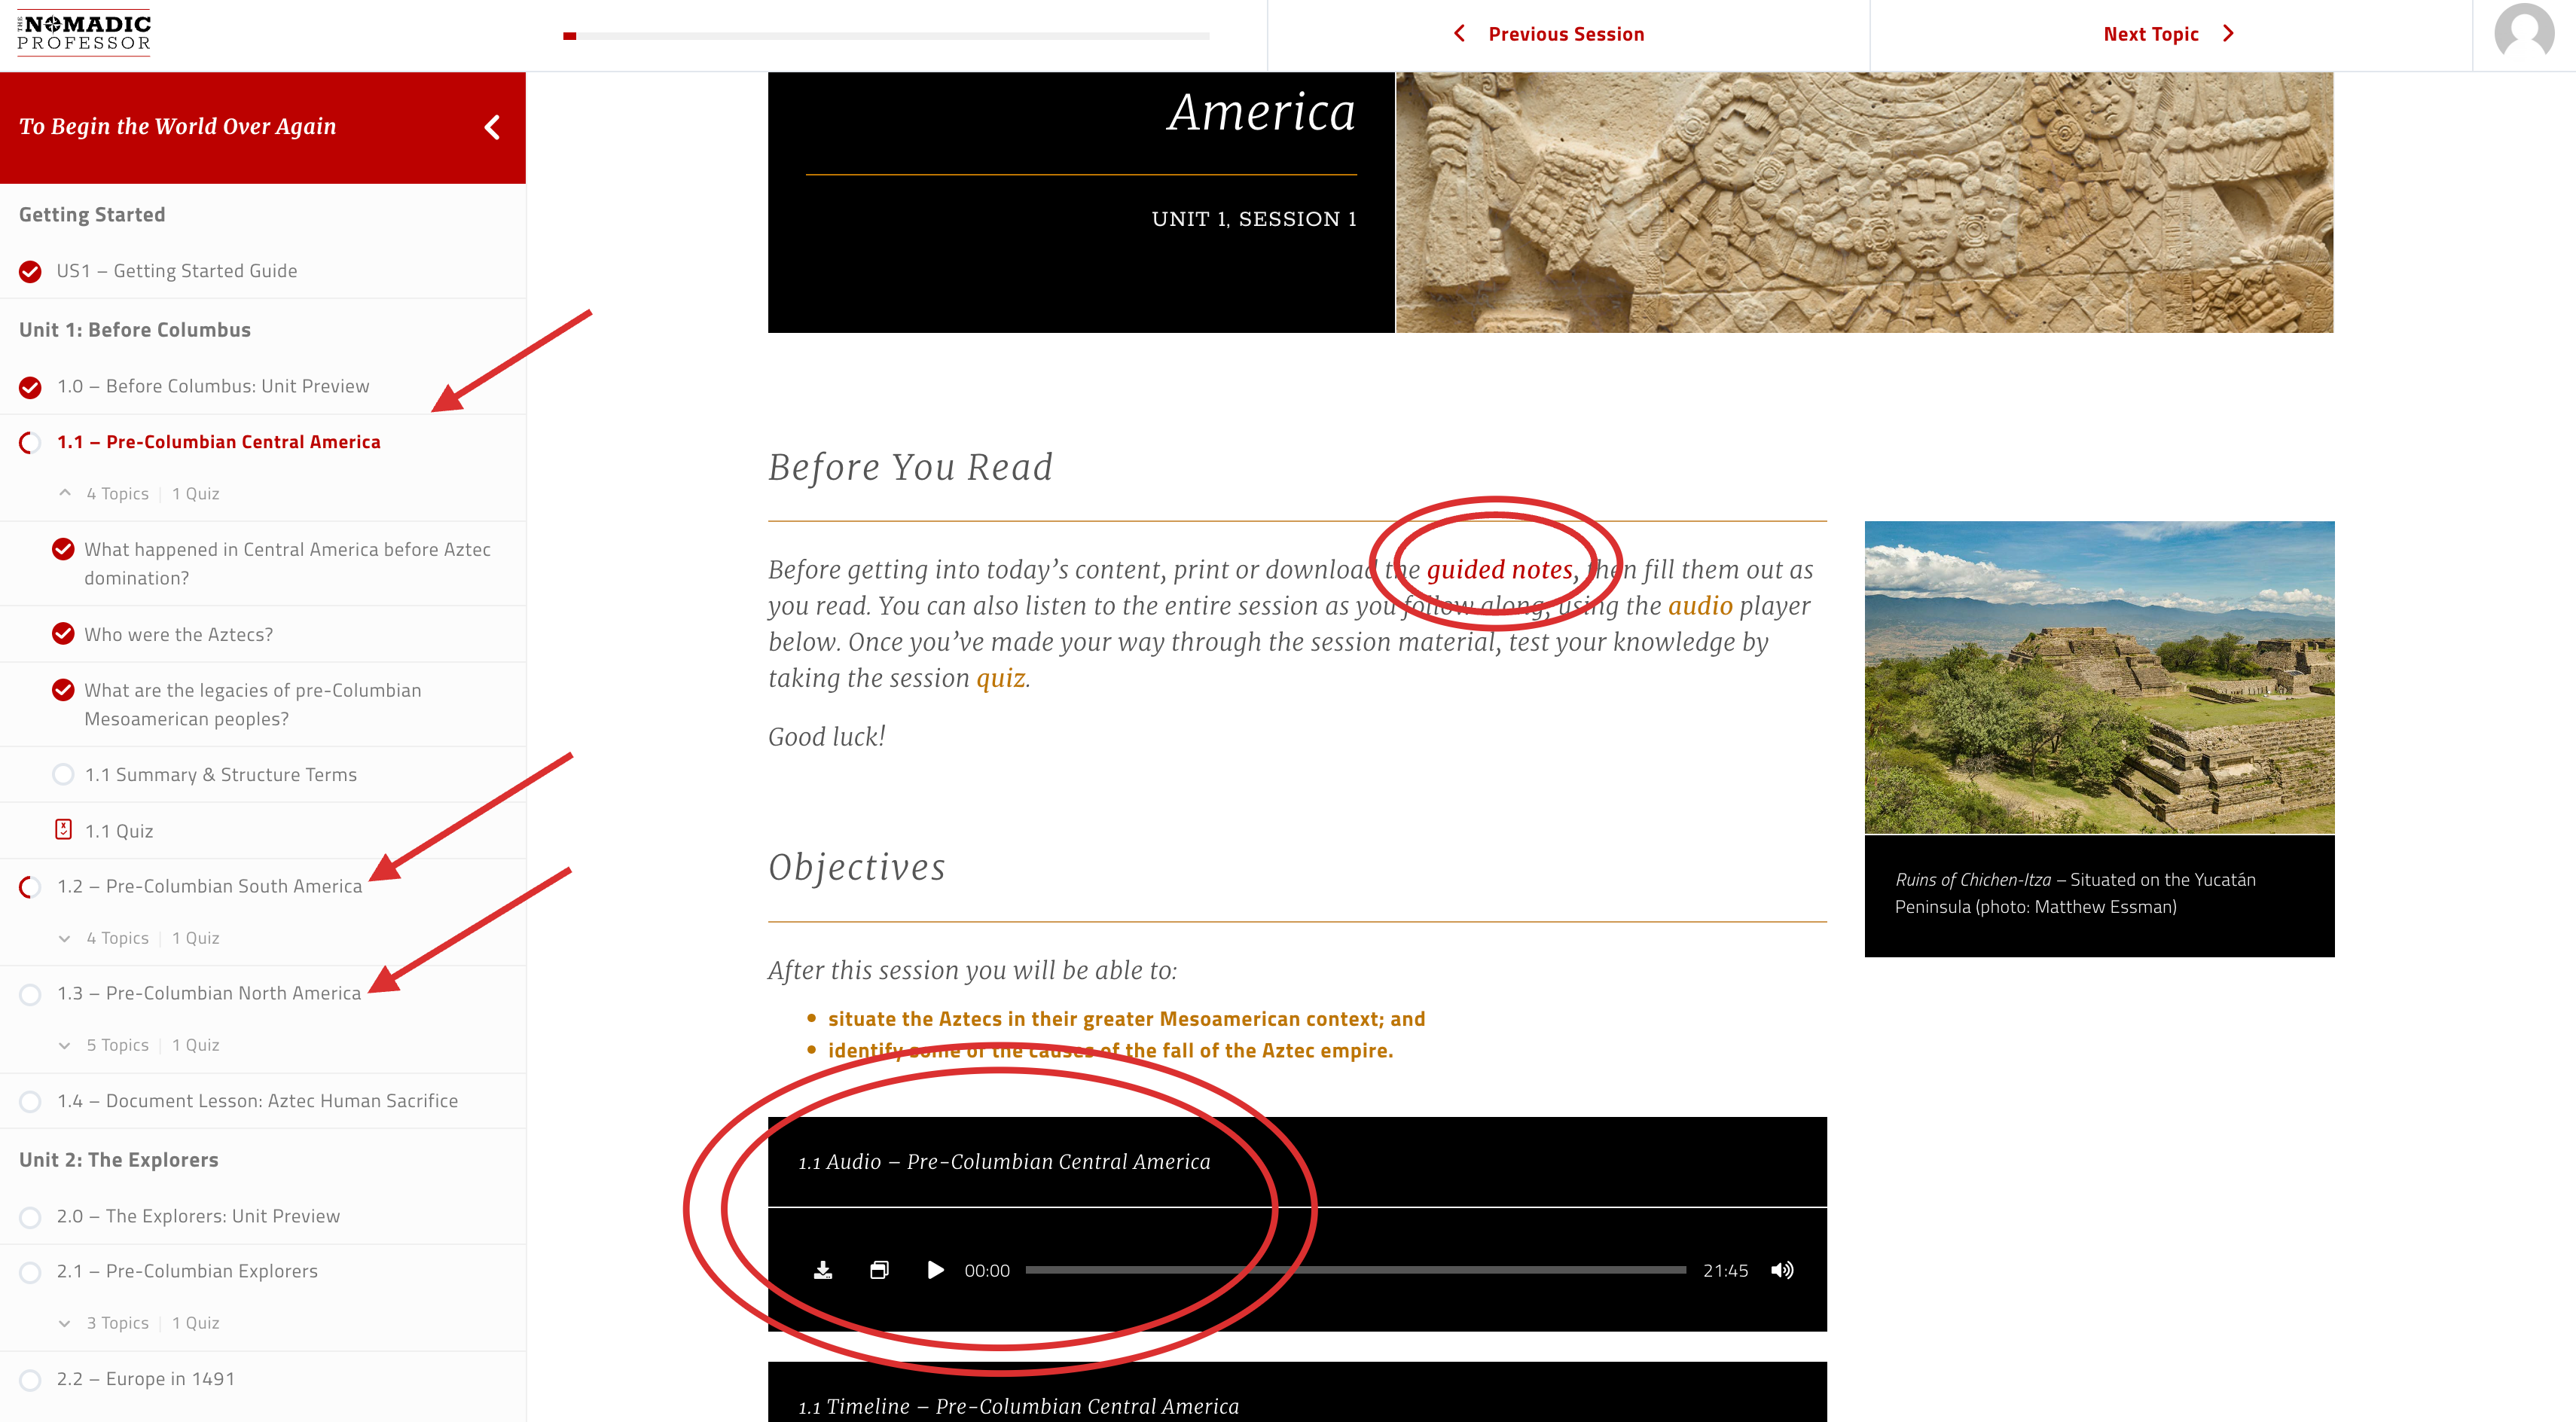Open the 1.1 Quiz entry

click(119, 831)
